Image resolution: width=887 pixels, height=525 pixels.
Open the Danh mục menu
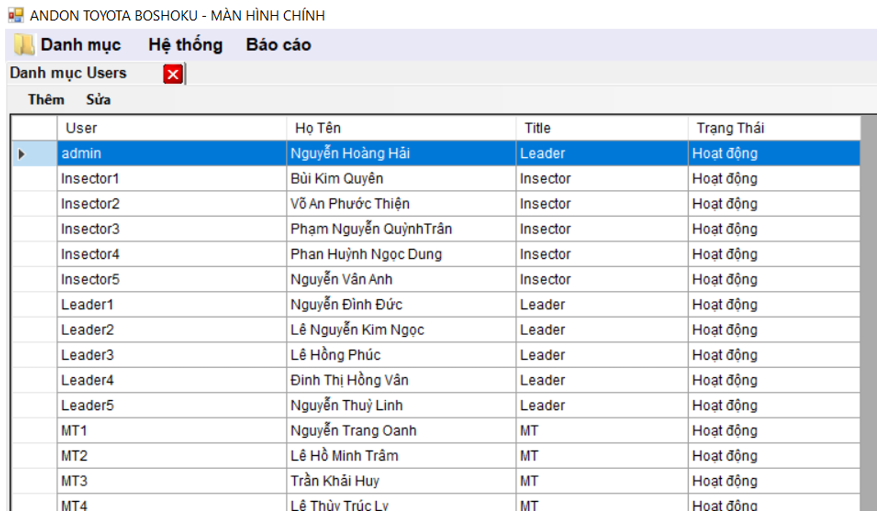tap(80, 45)
